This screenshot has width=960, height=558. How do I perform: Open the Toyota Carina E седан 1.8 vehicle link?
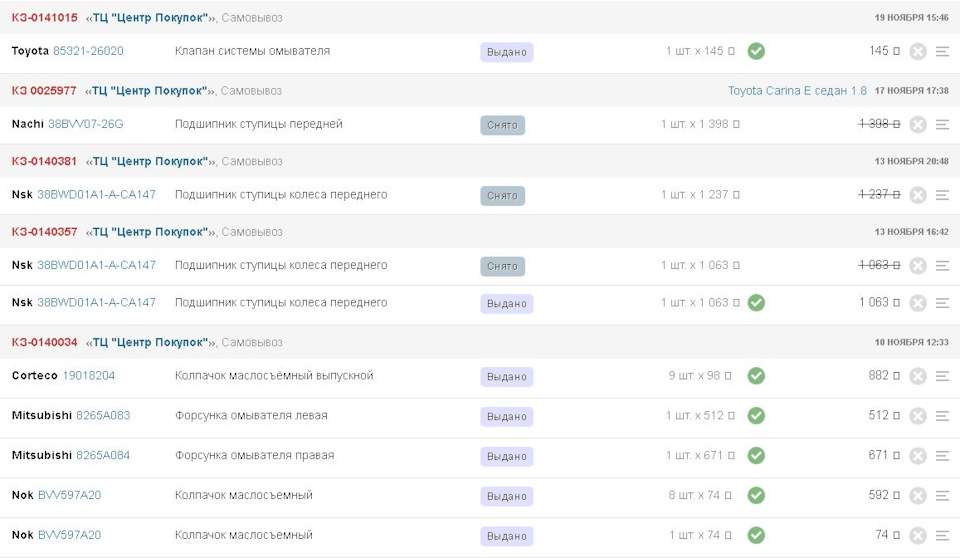point(797,91)
